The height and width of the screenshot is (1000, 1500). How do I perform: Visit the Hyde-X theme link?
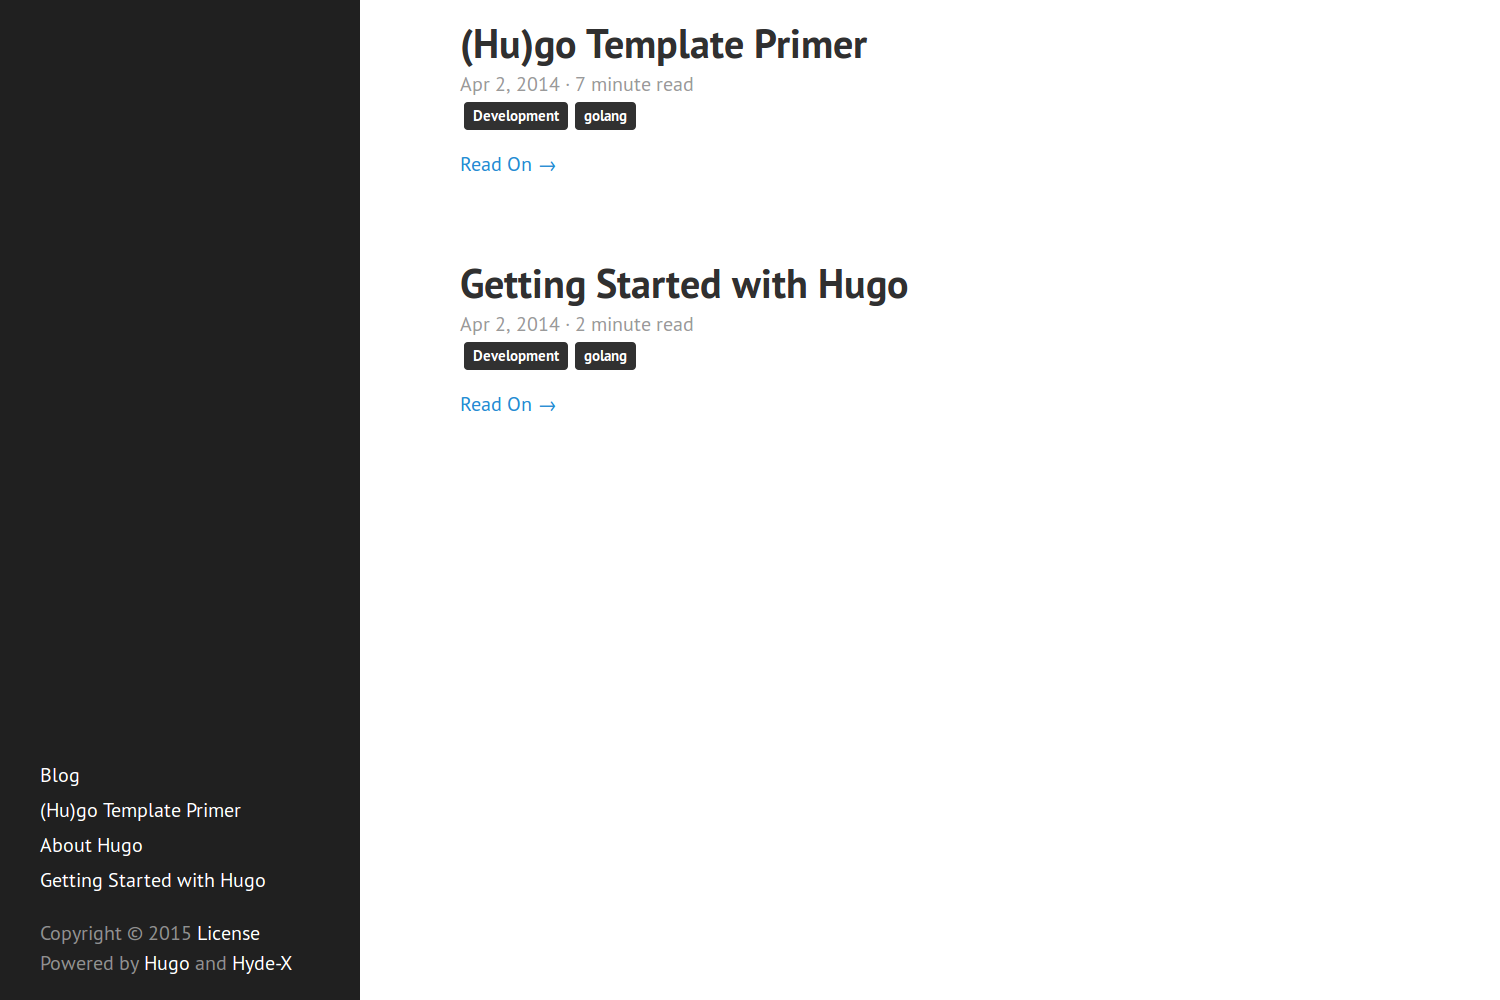point(262,964)
